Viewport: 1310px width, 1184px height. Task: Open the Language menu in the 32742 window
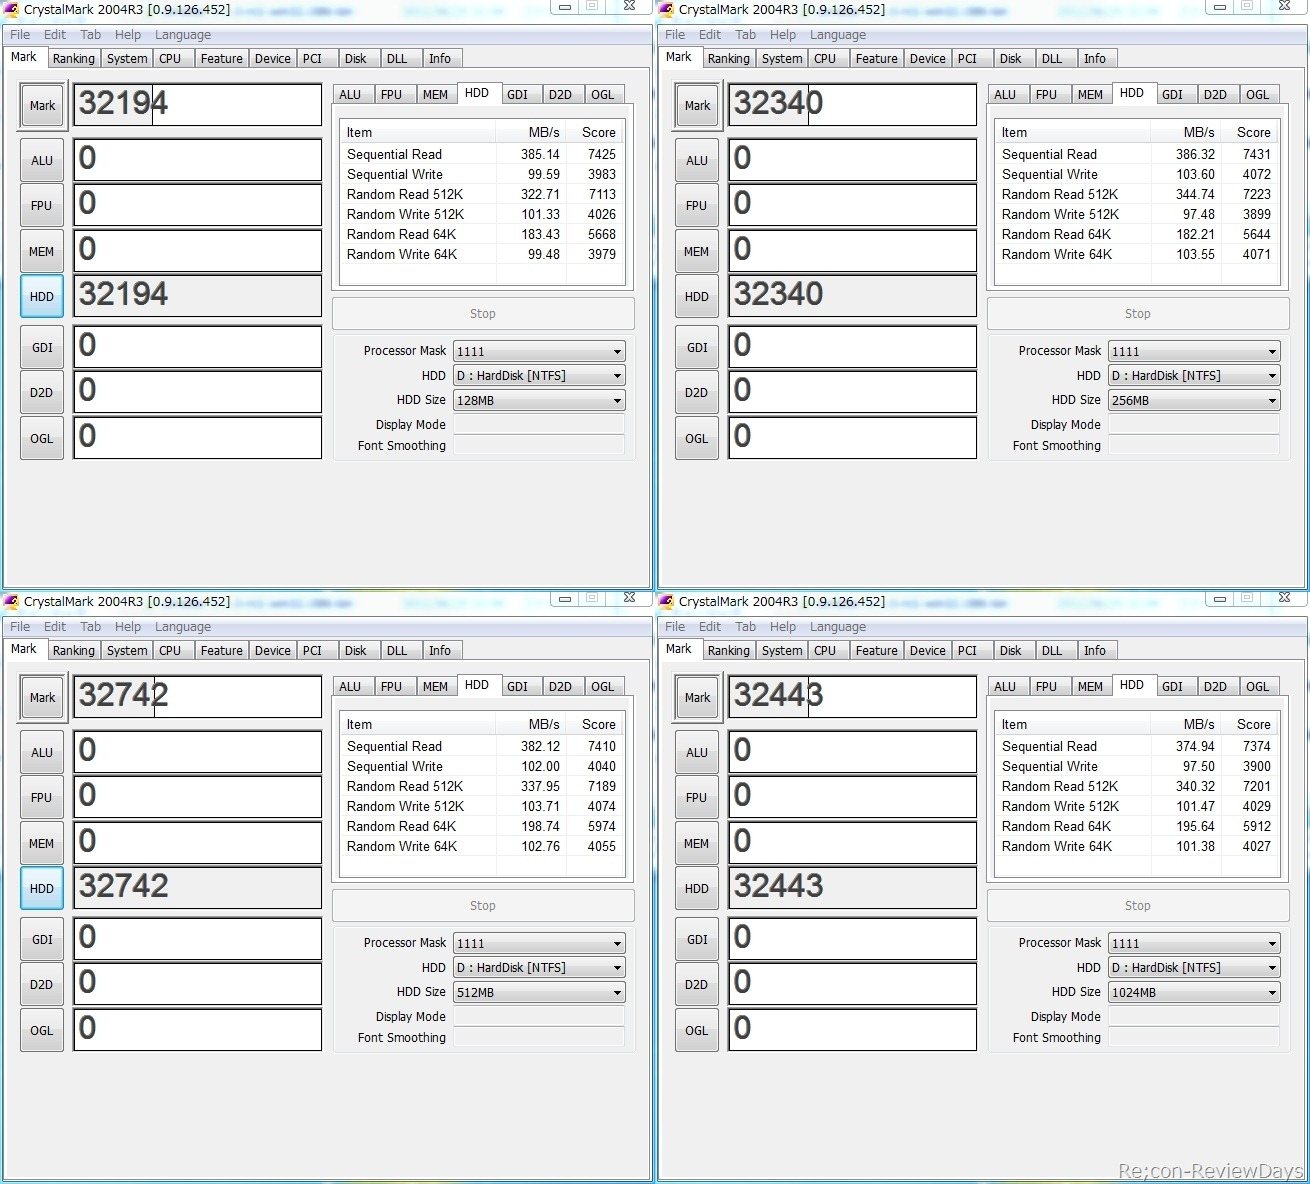pyautogui.click(x=183, y=626)
